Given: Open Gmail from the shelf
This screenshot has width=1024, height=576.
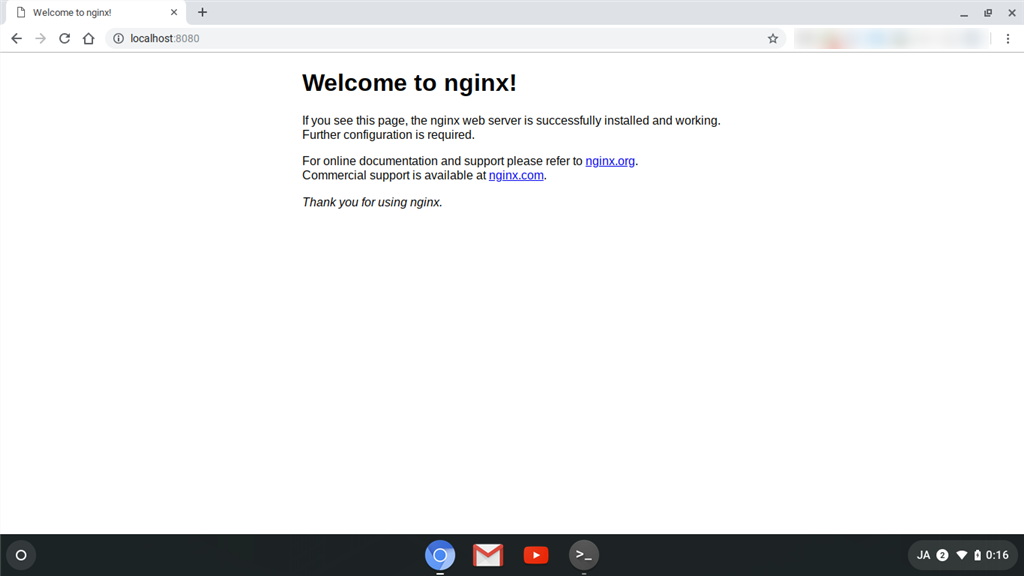Looking at the screenshot, I should coord(488,555).
